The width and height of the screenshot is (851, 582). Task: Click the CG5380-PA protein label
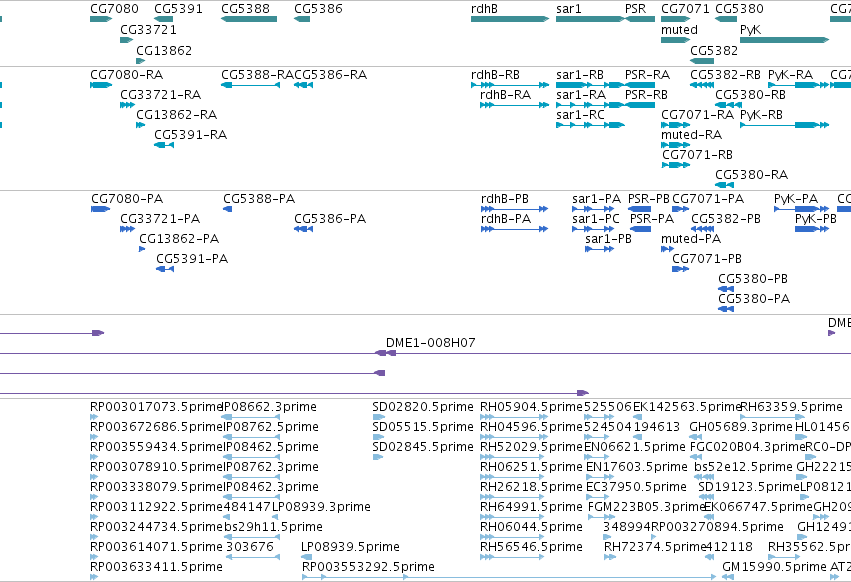click(754, 299)
